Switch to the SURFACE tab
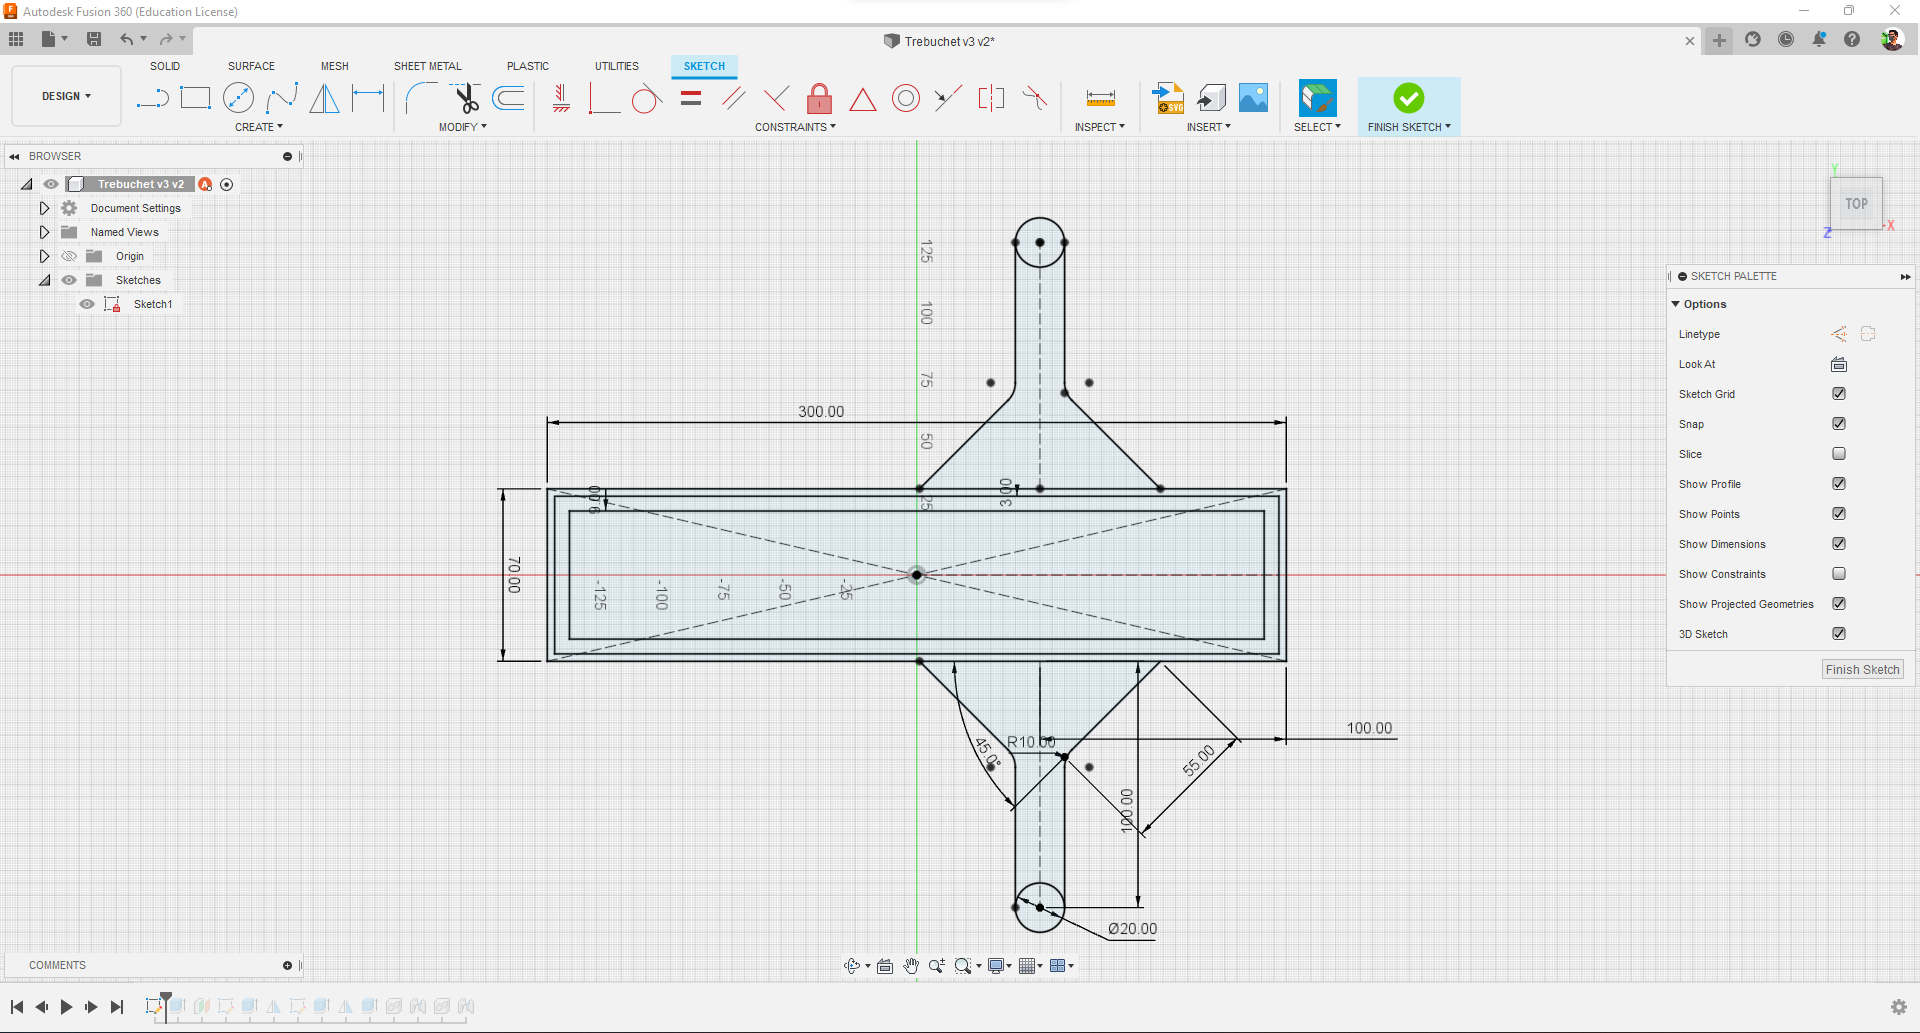The image size is (1920, 1033). click(251, 66)
